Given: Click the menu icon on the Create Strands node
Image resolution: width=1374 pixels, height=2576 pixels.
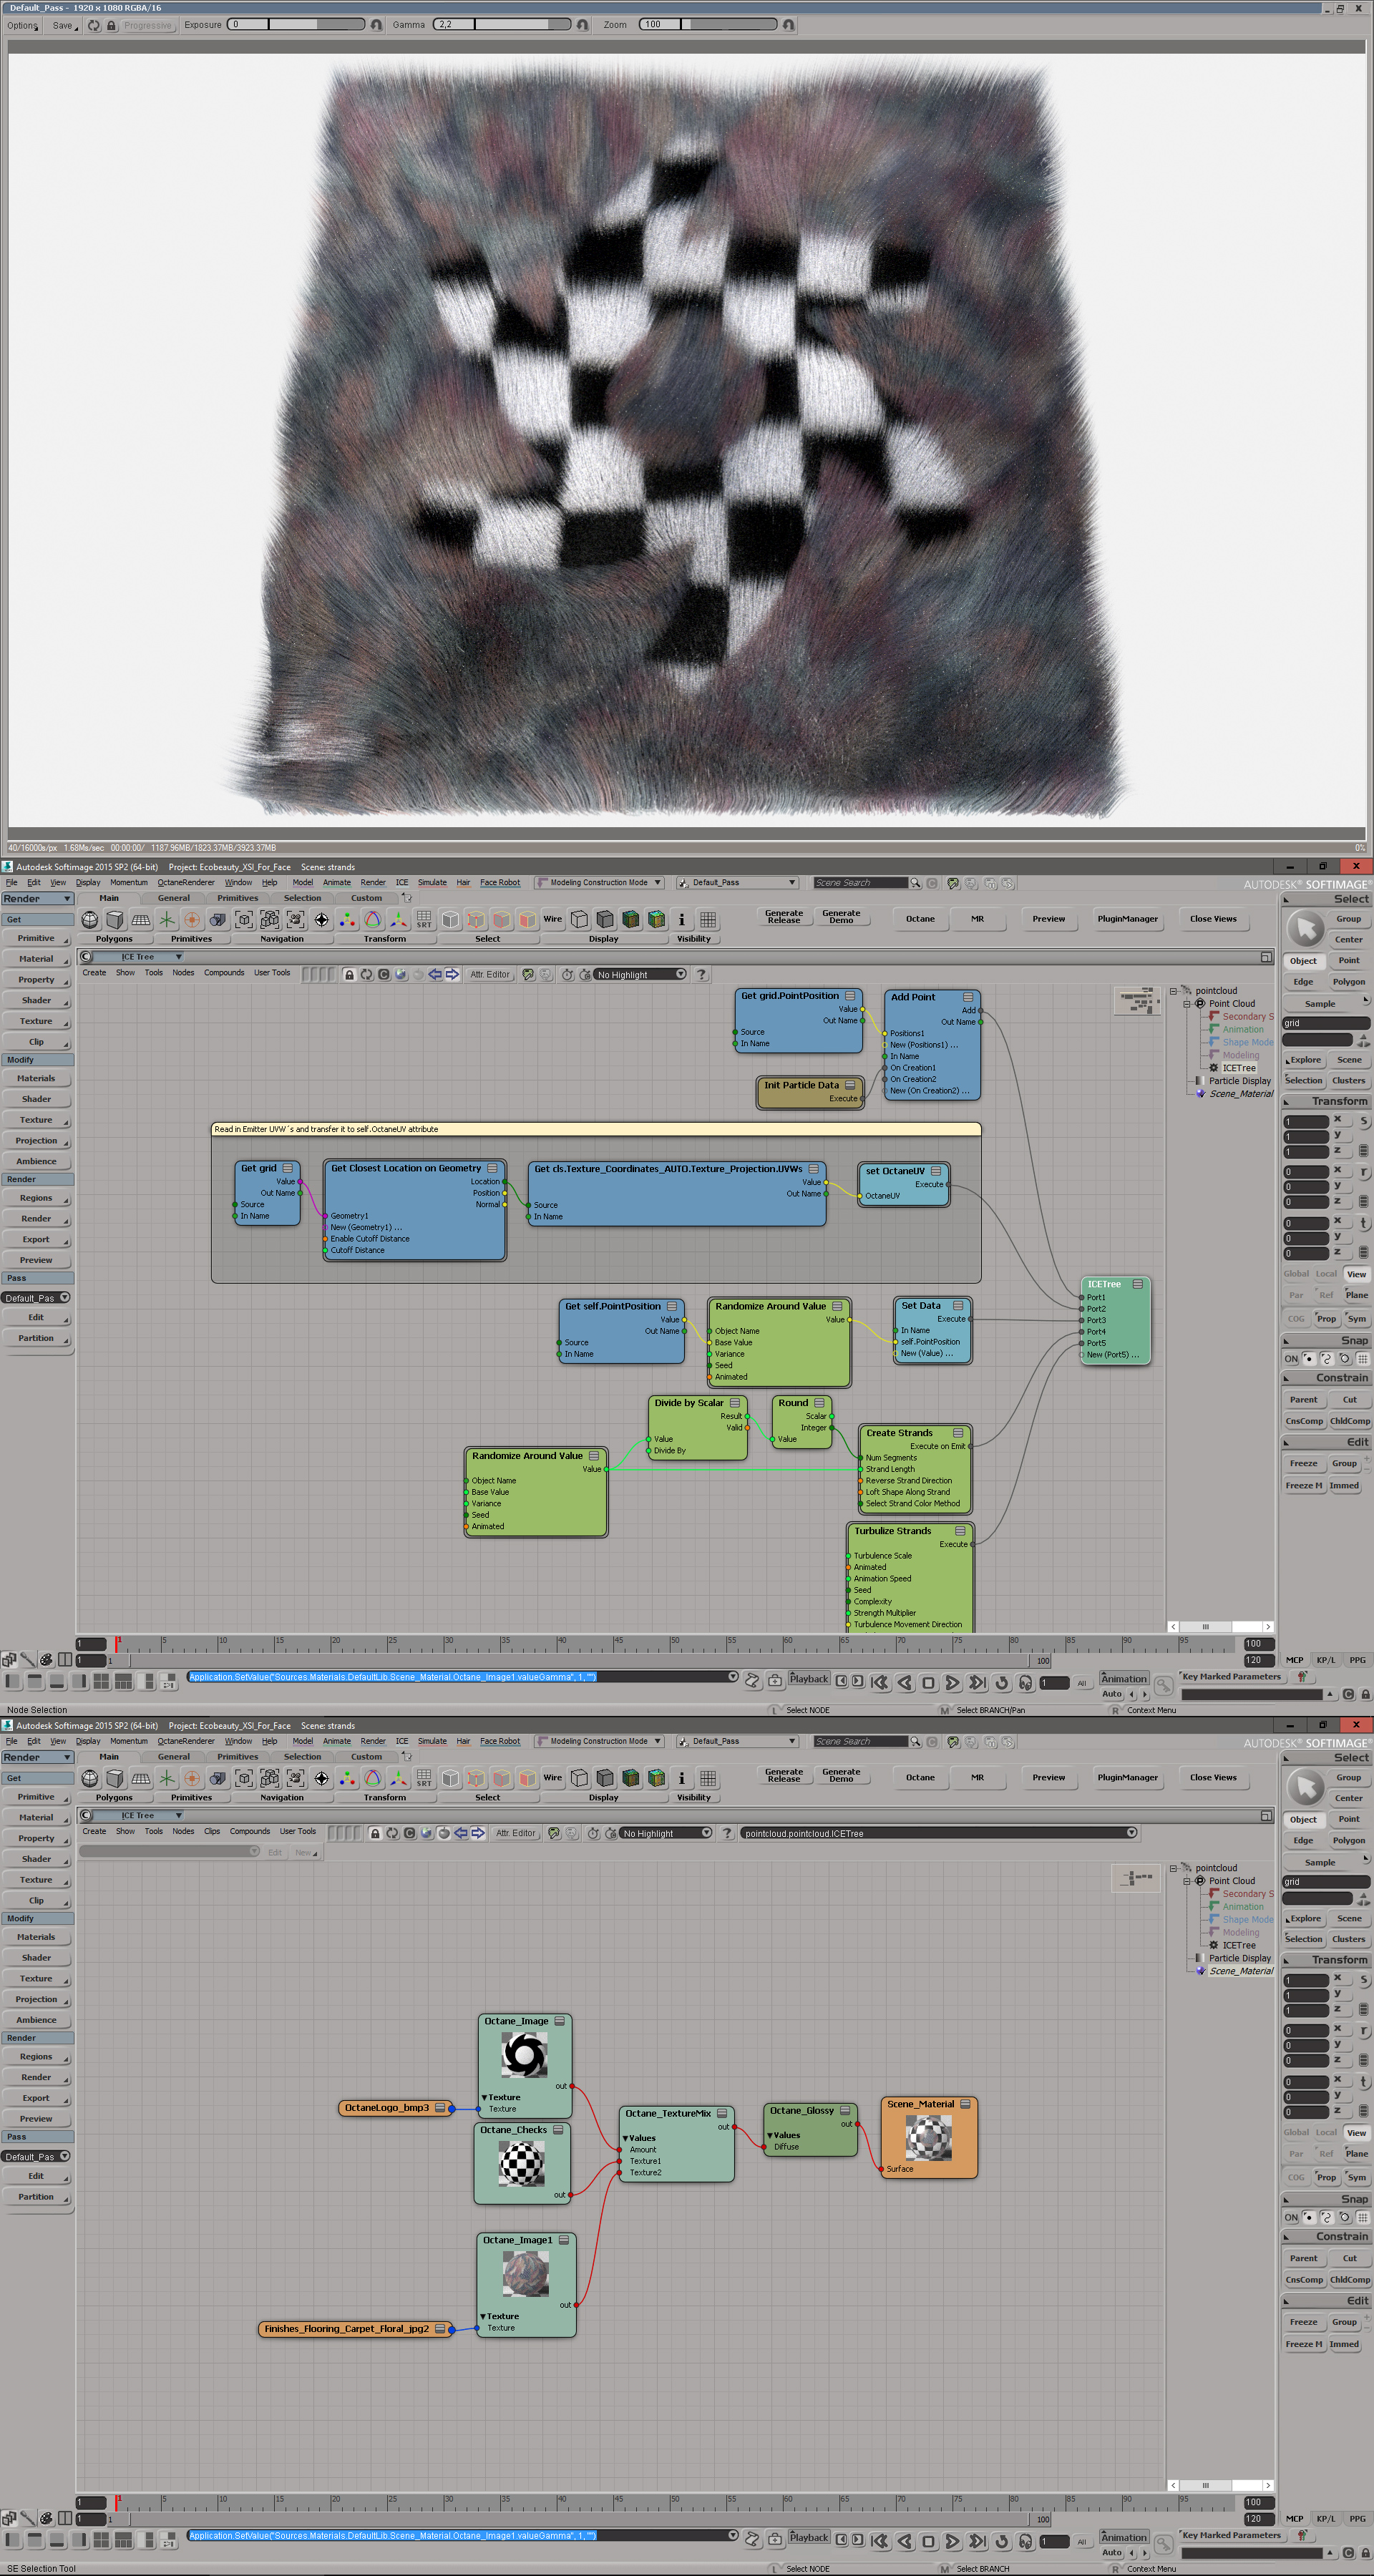Looking at the screenshot, I should (x=958, y=1432).
